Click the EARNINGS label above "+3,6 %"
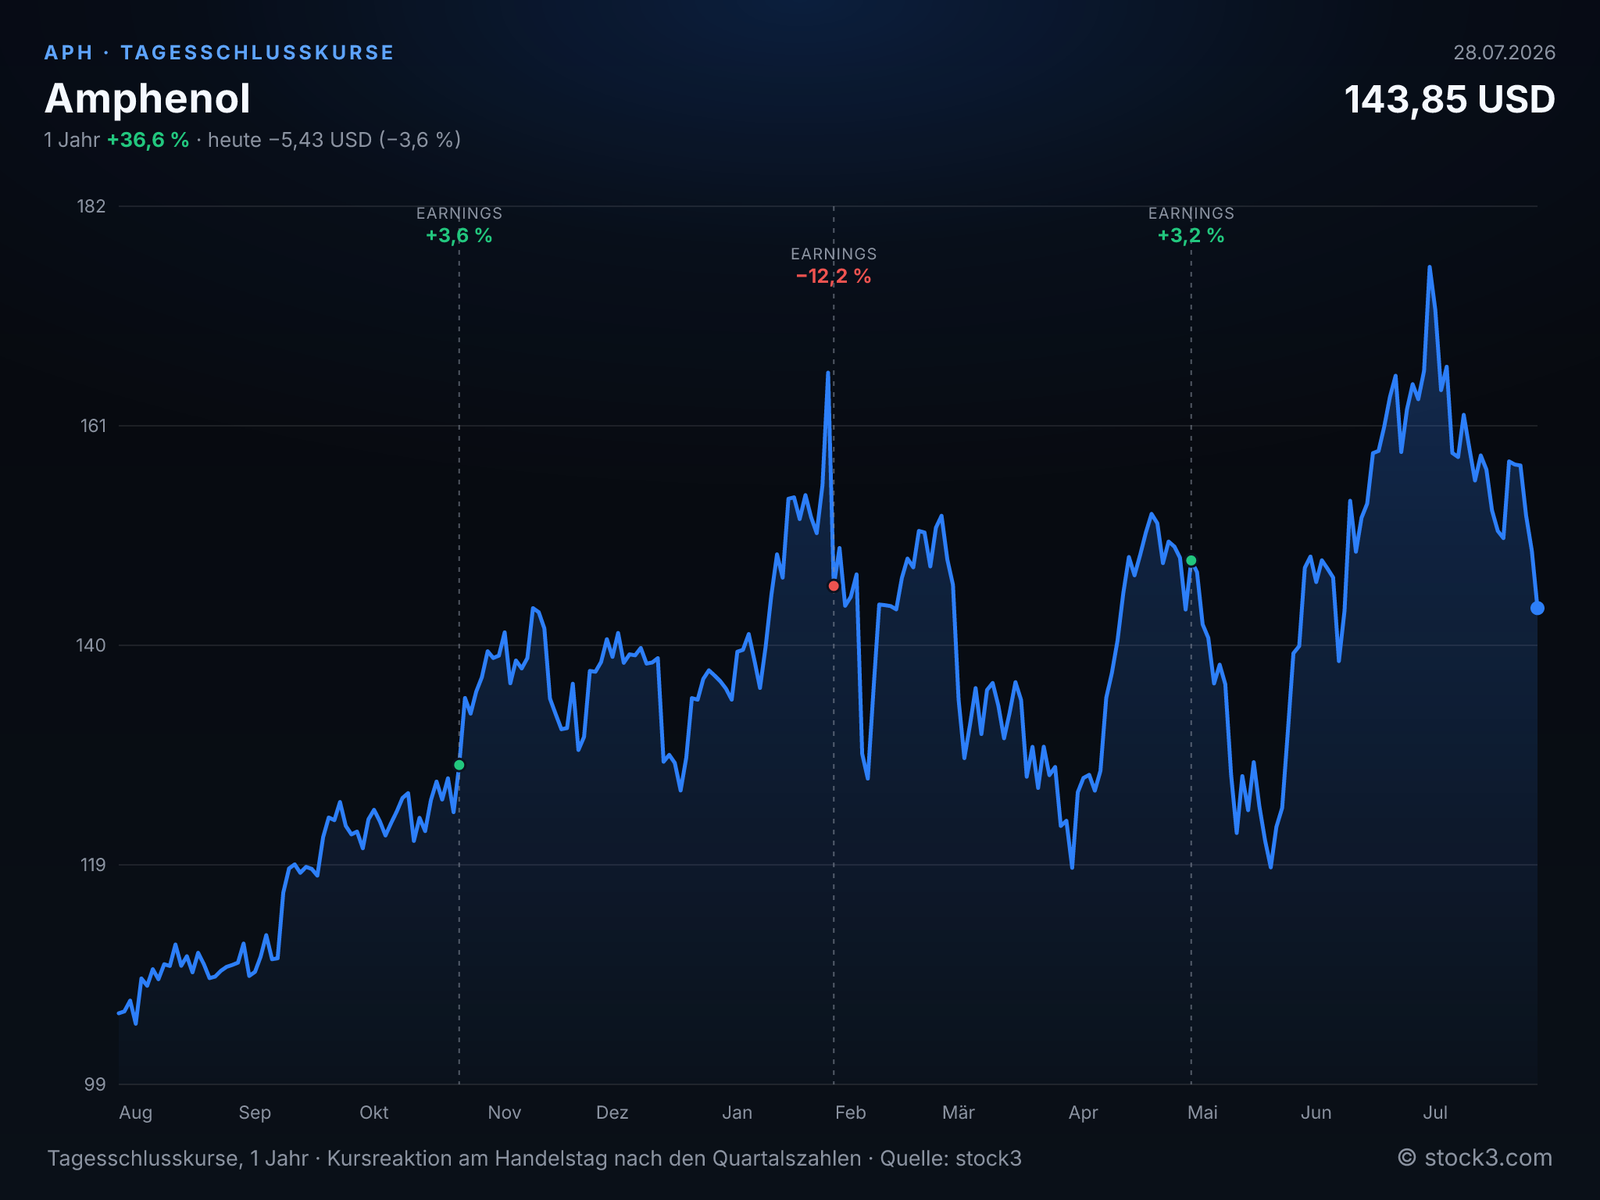1600x1200 pixels. point(459,213)
